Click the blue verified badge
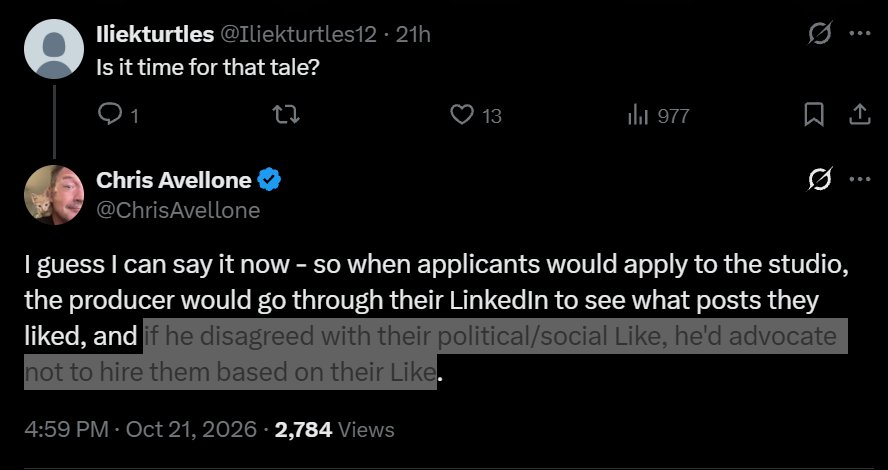The image size is (888, 470). 269,180
